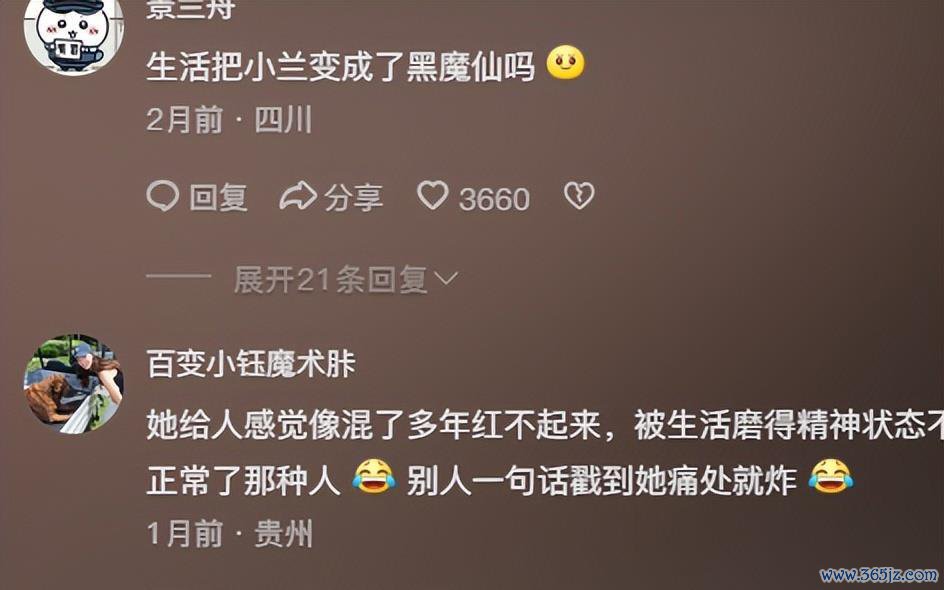
Task: Click the 回复 text label
Action: click(x=218, y=197)
